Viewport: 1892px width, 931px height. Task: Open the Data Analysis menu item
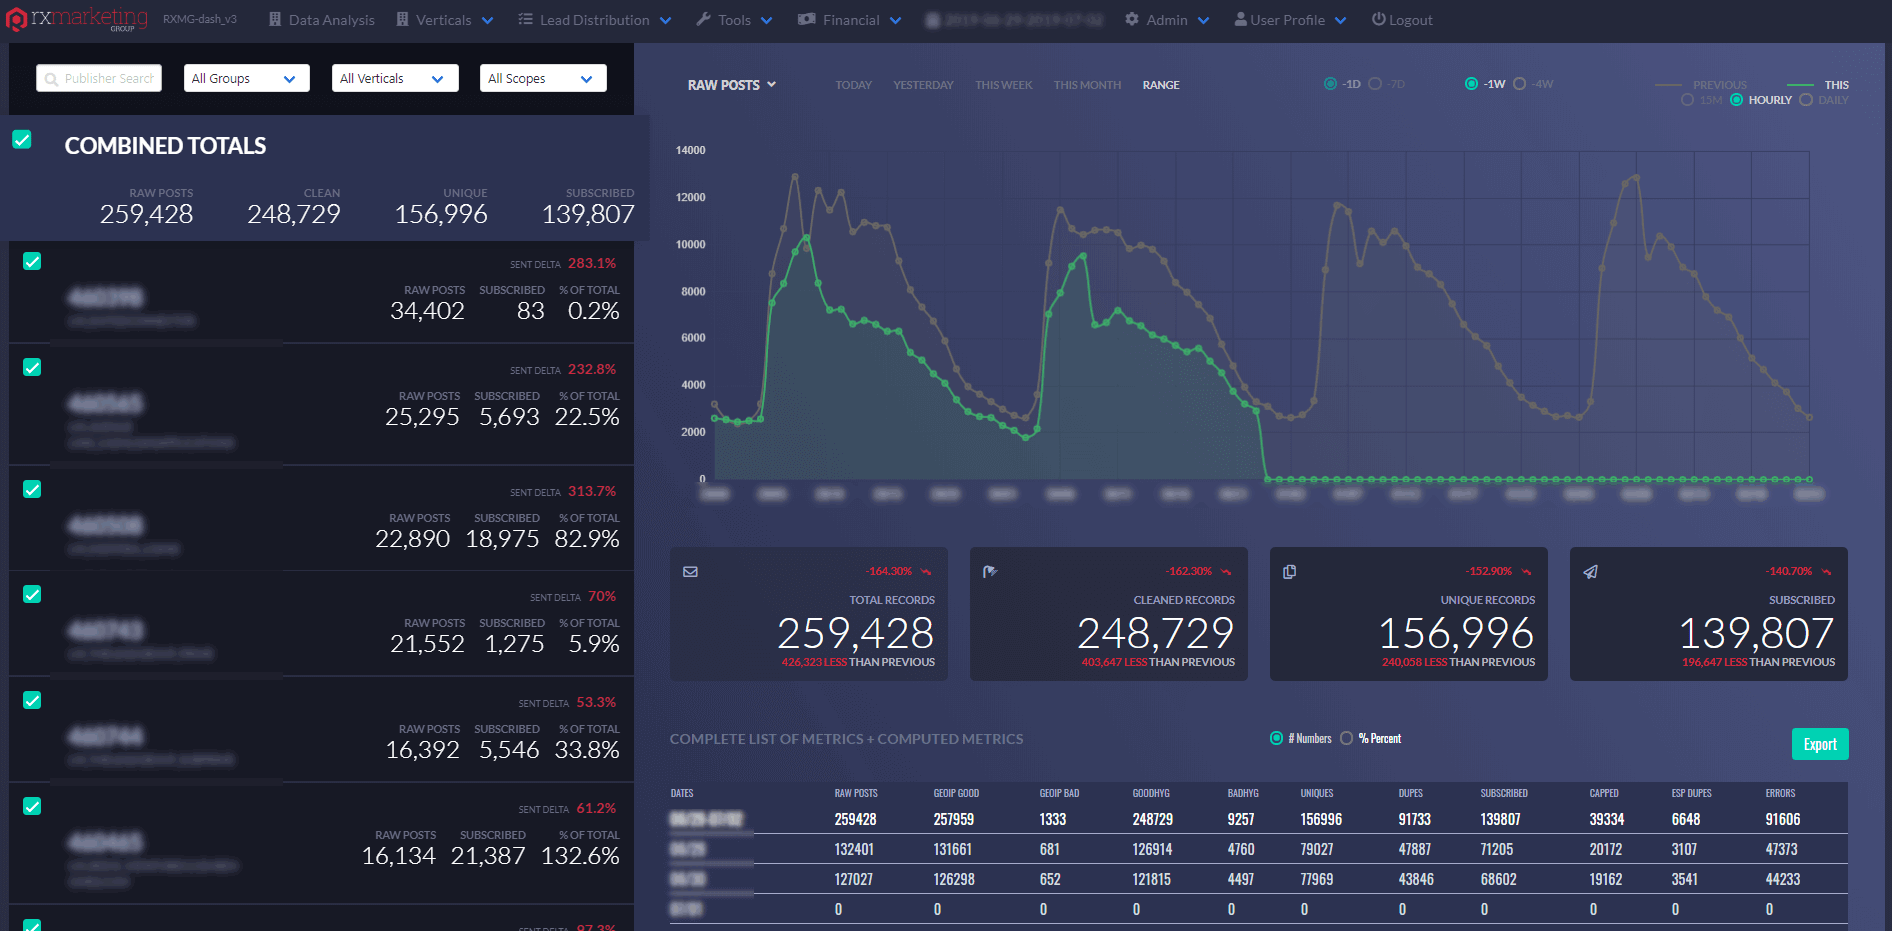pos(322,20)
